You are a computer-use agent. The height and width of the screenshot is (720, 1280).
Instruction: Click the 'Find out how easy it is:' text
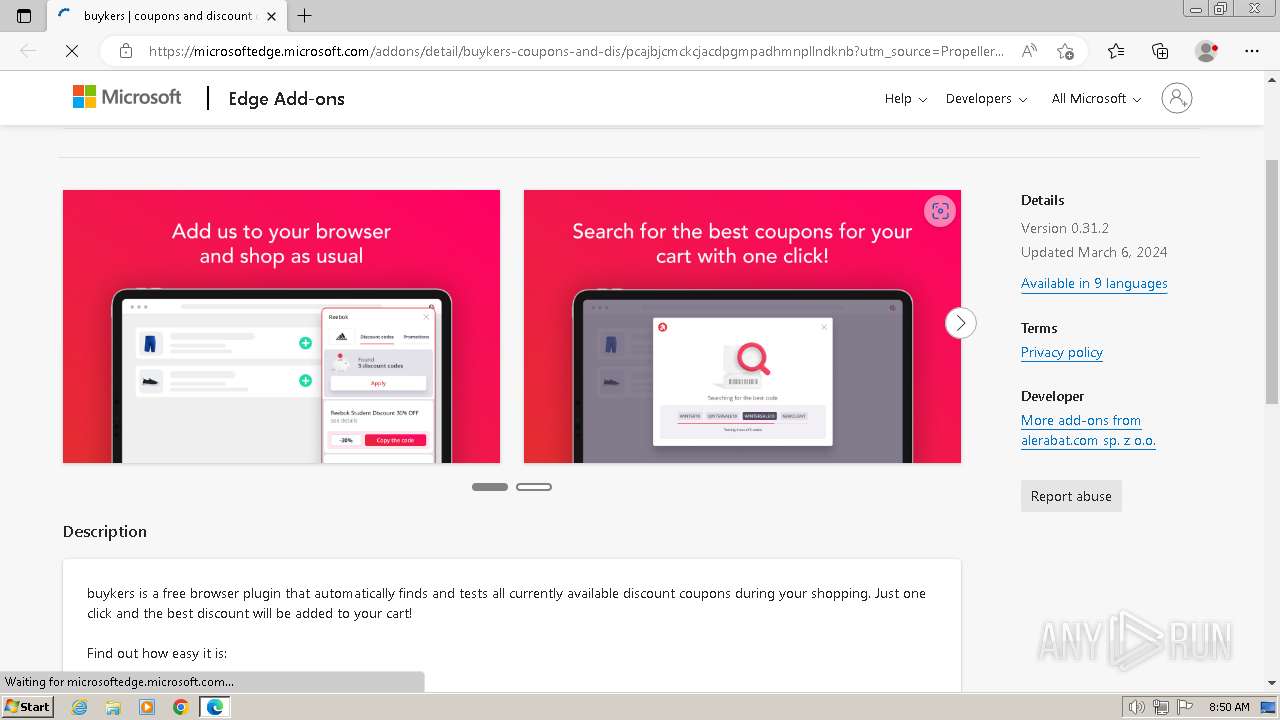point(157,653)
